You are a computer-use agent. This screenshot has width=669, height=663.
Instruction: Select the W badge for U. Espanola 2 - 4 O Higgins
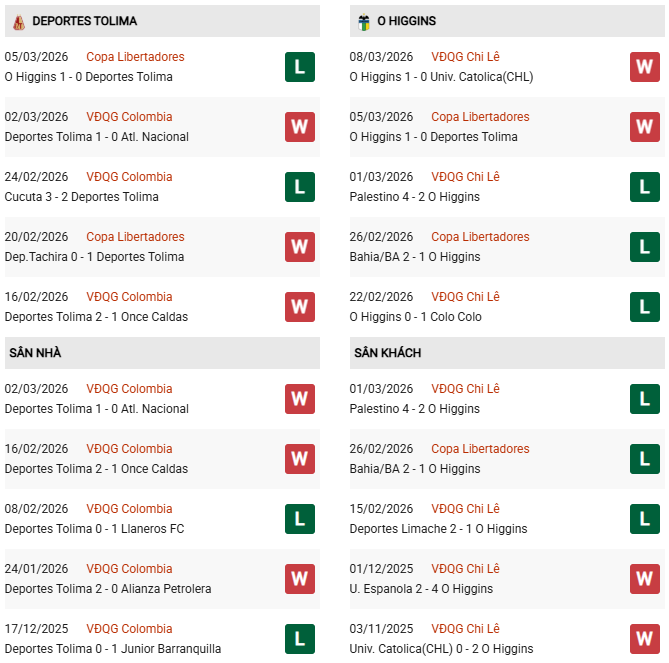point(644,579)
